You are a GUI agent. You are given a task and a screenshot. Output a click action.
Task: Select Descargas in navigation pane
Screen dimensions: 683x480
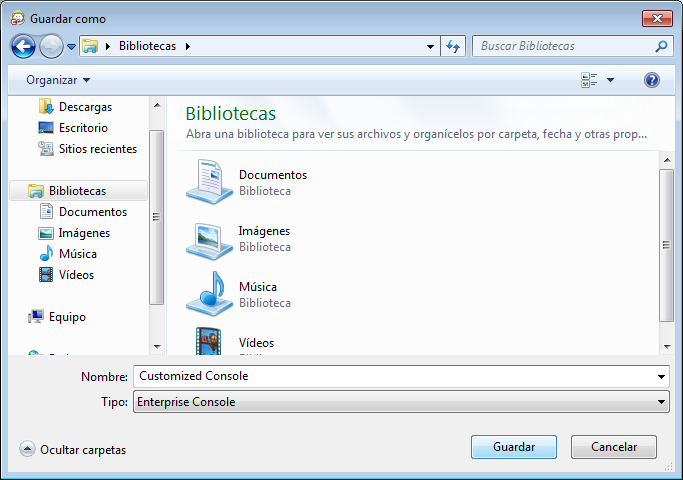[85, 107]
